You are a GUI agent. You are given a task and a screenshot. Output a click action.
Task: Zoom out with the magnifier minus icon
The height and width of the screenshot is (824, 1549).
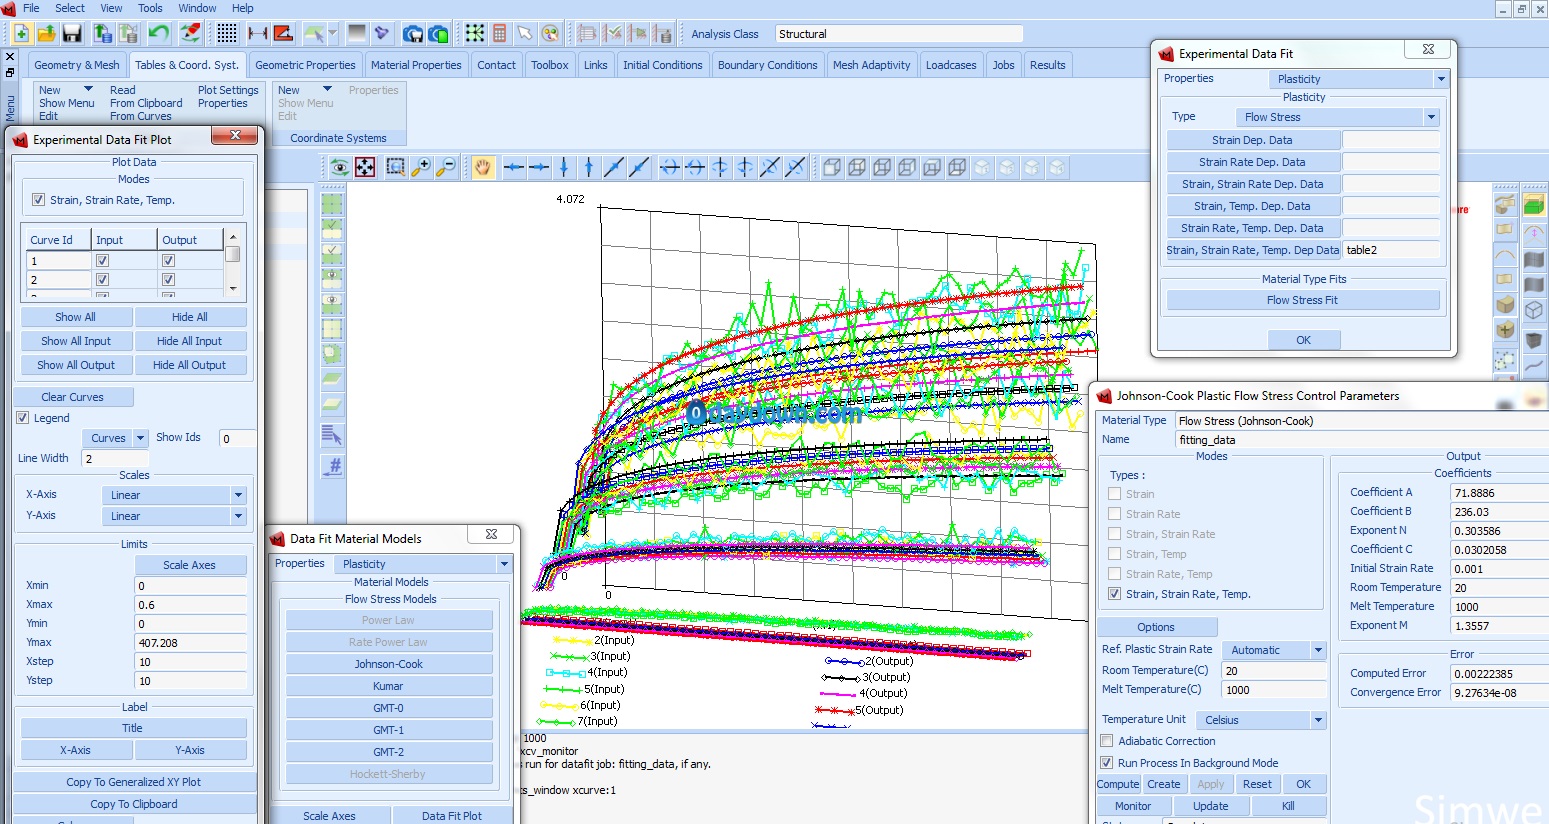446,167
